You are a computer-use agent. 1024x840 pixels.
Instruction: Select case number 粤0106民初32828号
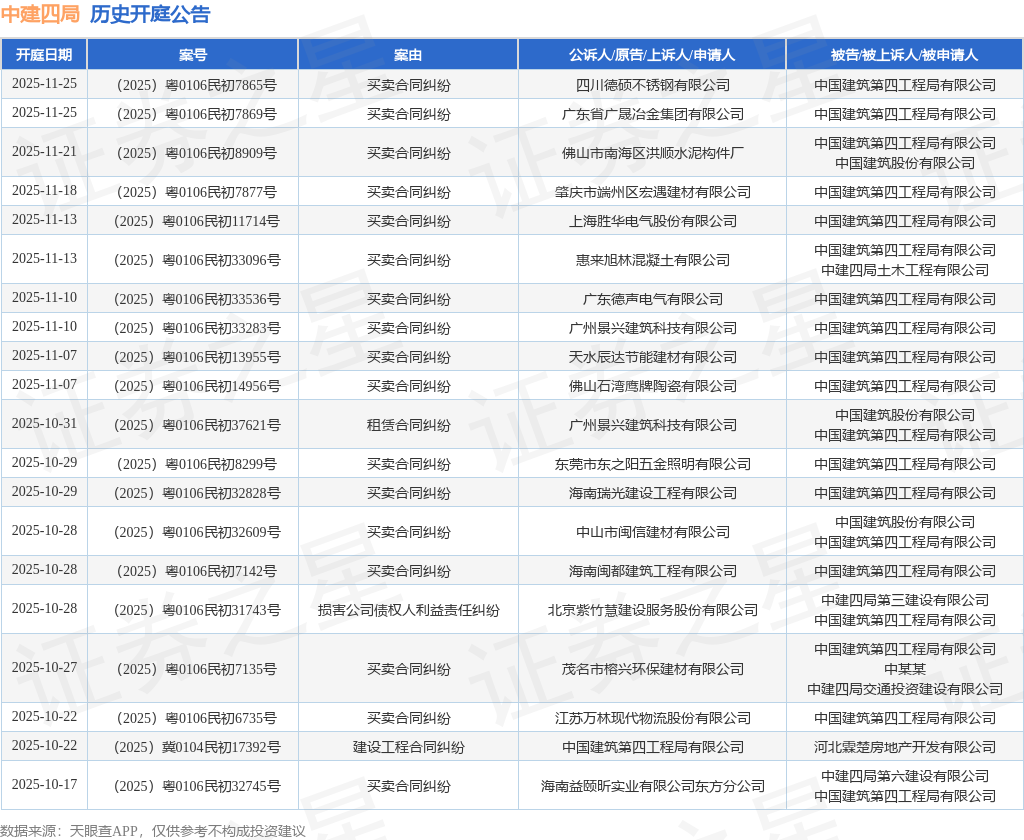pyautogui.click(x=221, y=493)
